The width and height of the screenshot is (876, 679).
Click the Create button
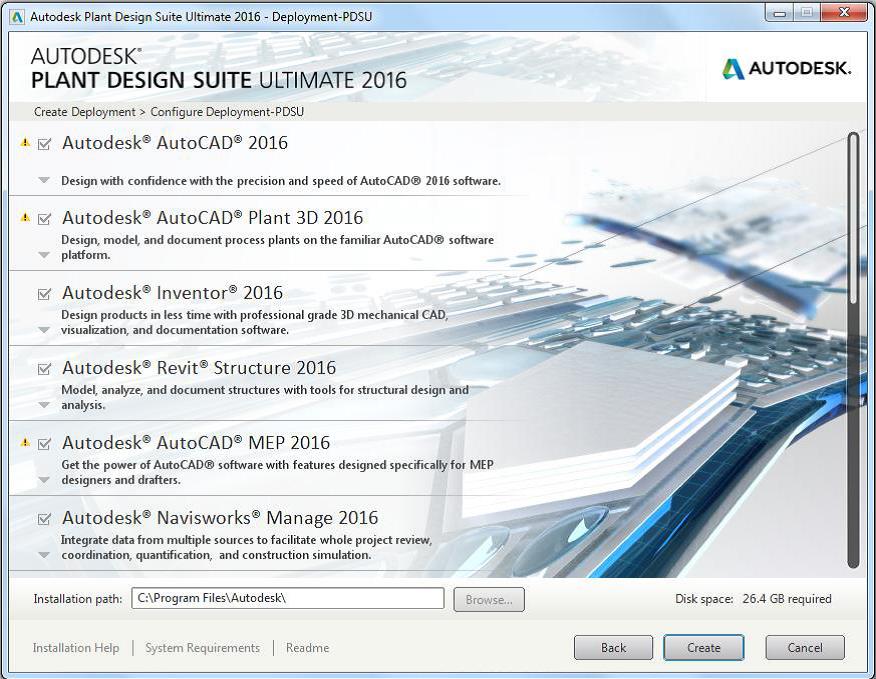click(703, 647)
